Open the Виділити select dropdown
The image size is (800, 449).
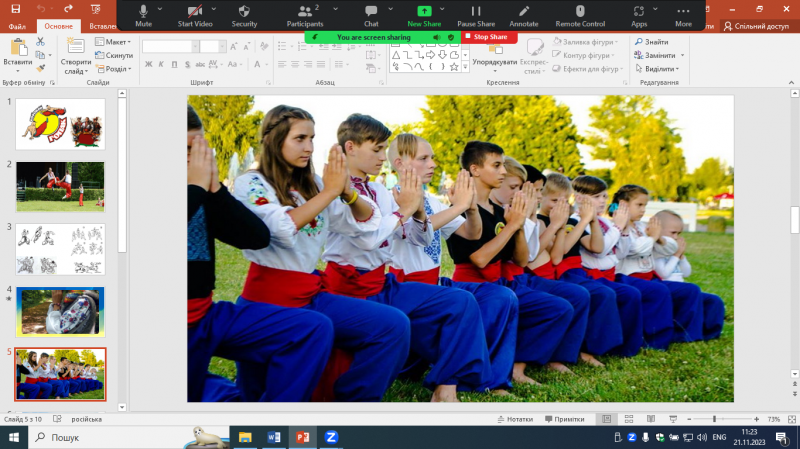click(657, 68)
